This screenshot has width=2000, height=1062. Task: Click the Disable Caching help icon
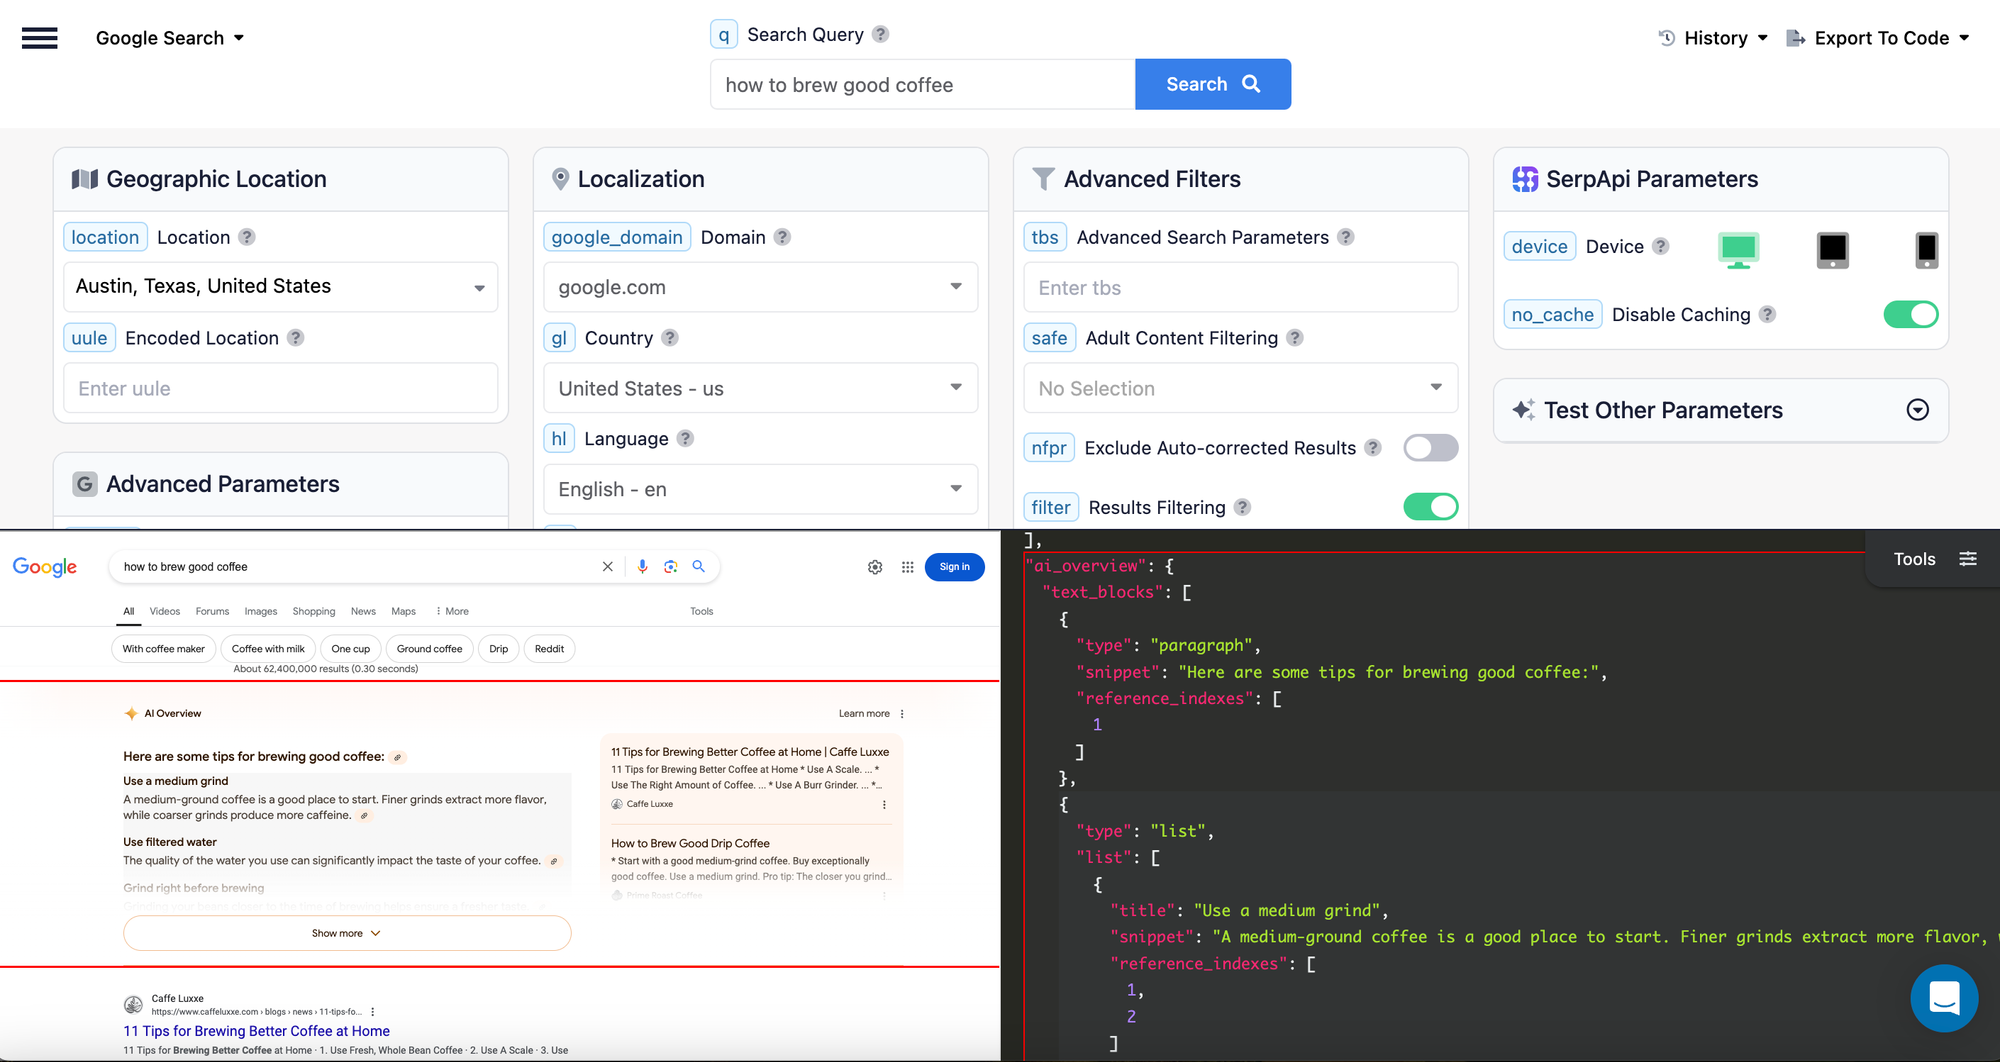(x=1768, y=314)
